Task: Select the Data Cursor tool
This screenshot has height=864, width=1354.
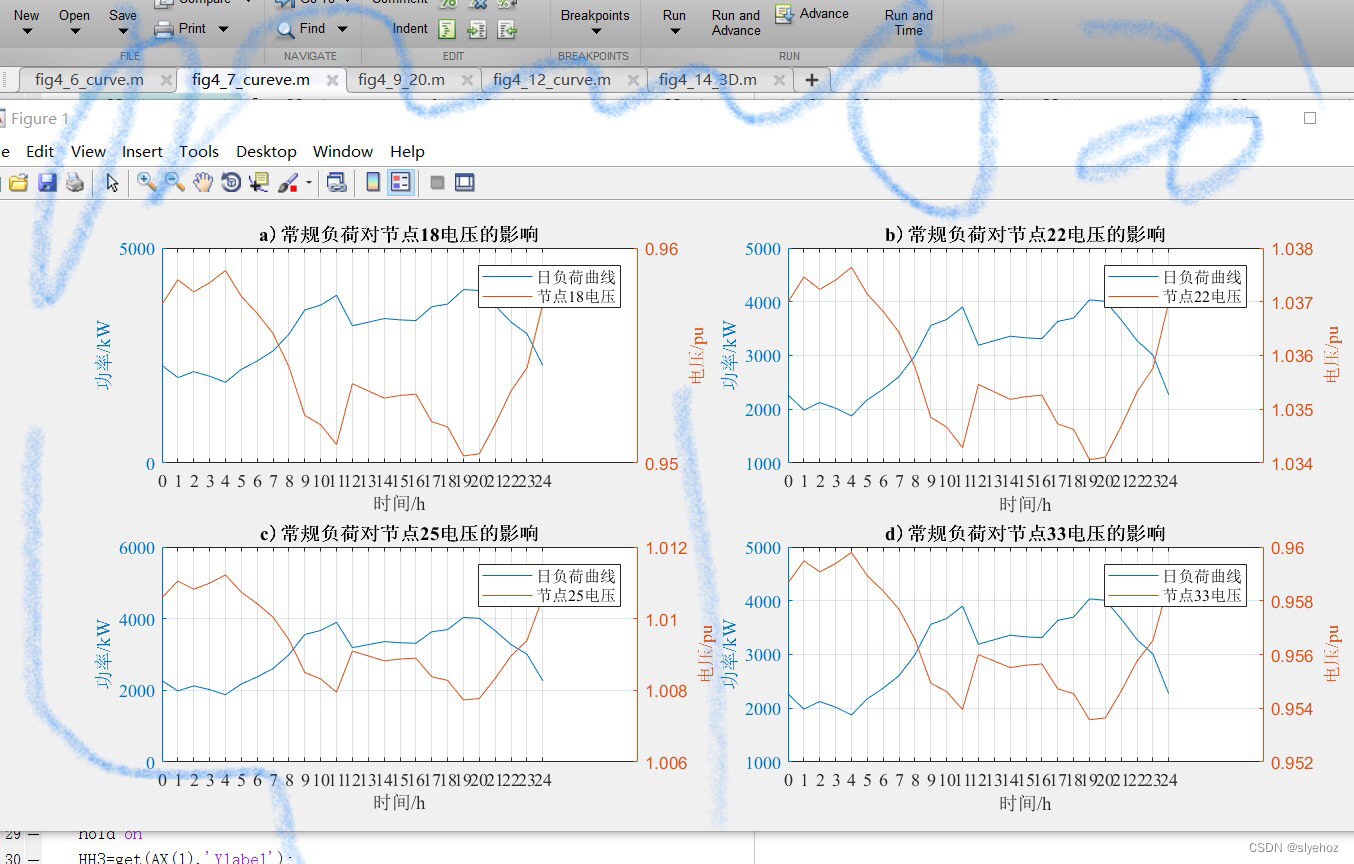Action: pos(259,182)
